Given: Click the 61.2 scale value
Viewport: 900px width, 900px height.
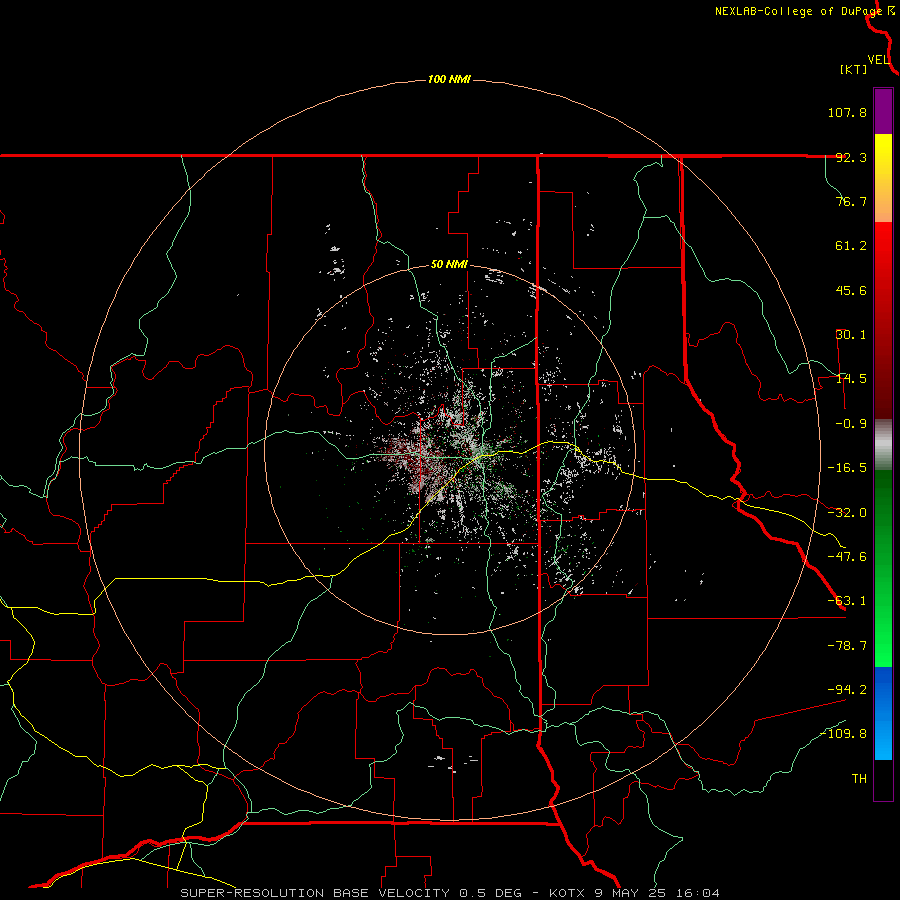Looking at the screenshot, I should [x=851, y=246].
